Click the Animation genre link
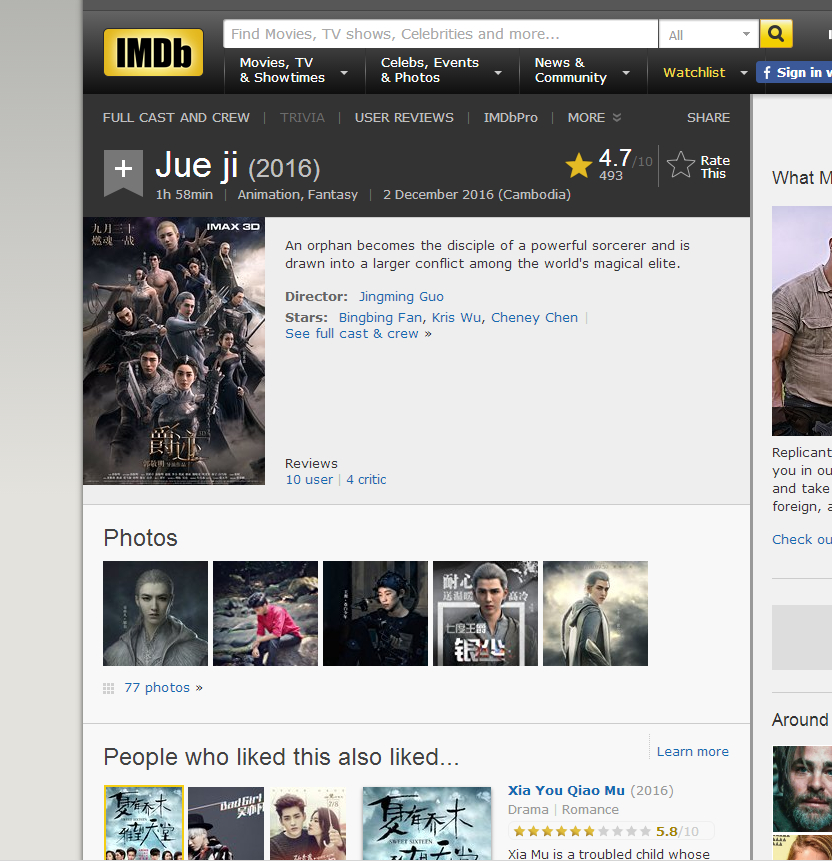The height and width of the screenshot is (861, 832). (x=269, y=194)
